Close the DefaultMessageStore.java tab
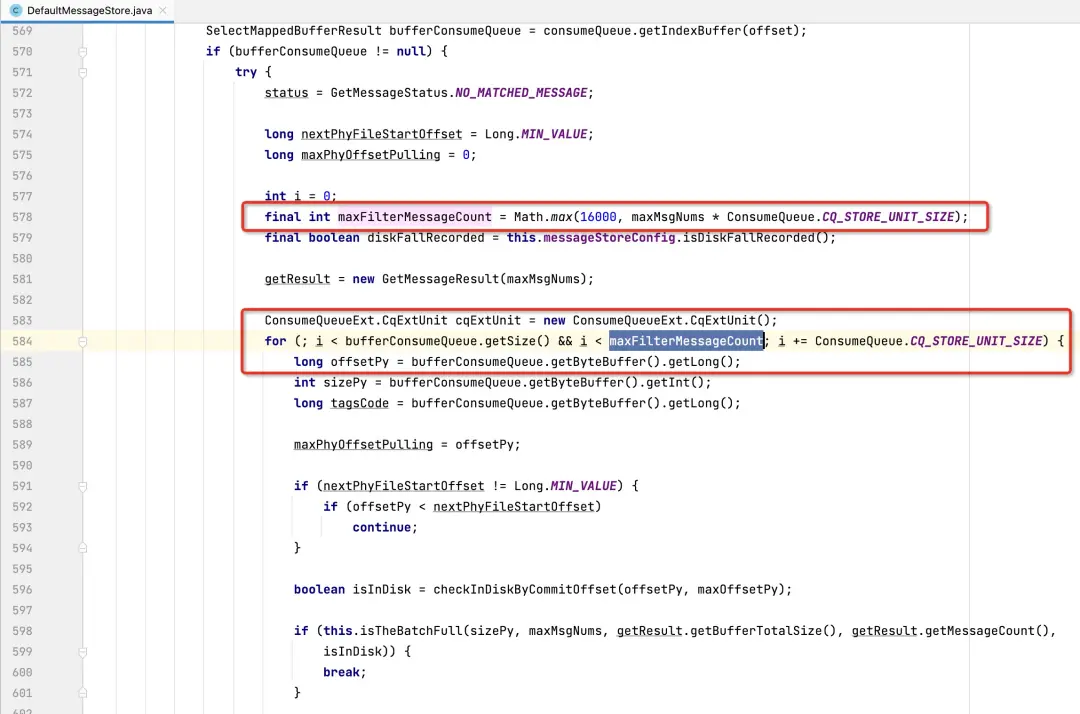The width and height of the screenshot is (1080, 714). pos(163,10)
